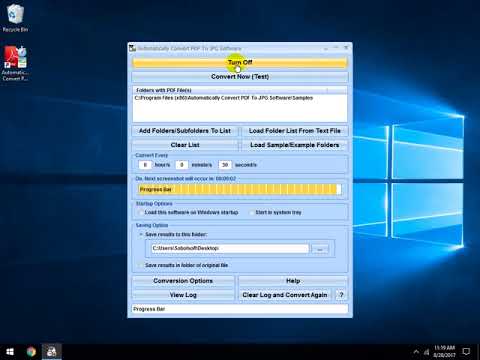Clear List of folders
480x360 pixels.
pyautogui.click(x=185, y=145)
